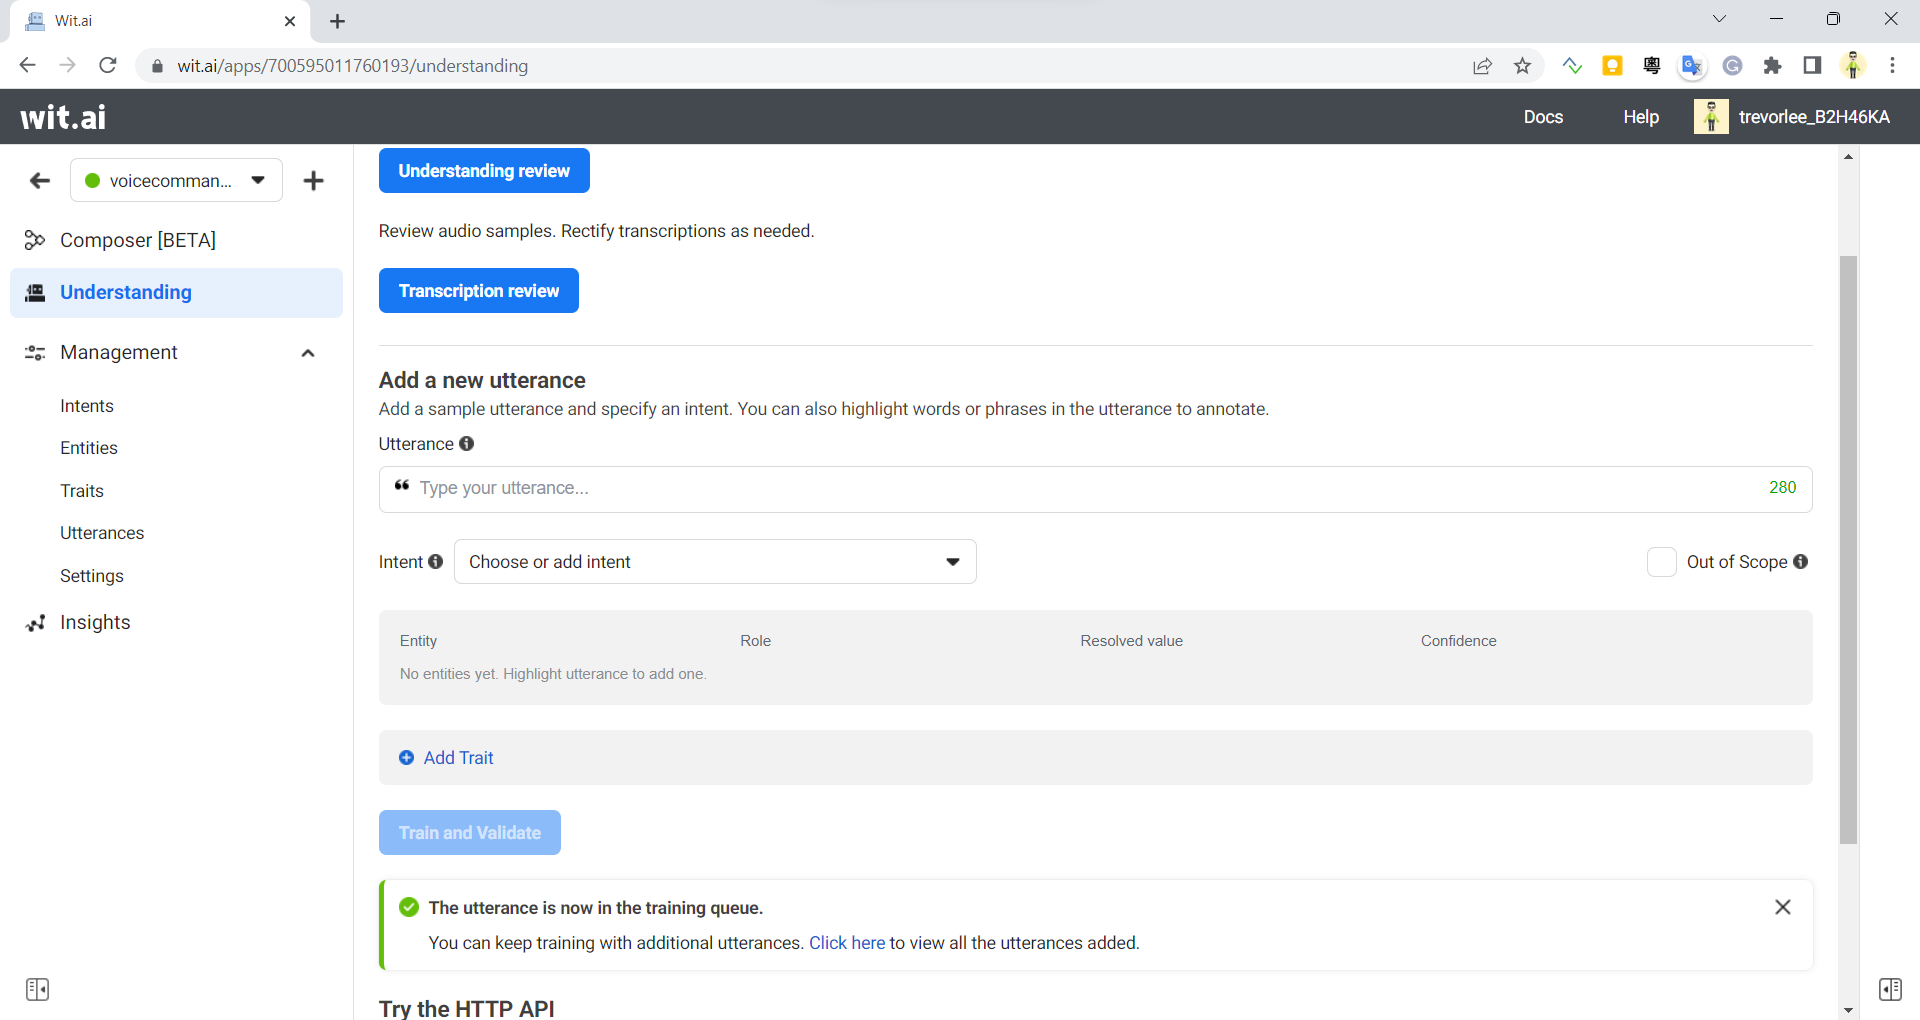Click the green checkmark extension icon
Screen dimensions: 1920x1020
(1572, 66)
